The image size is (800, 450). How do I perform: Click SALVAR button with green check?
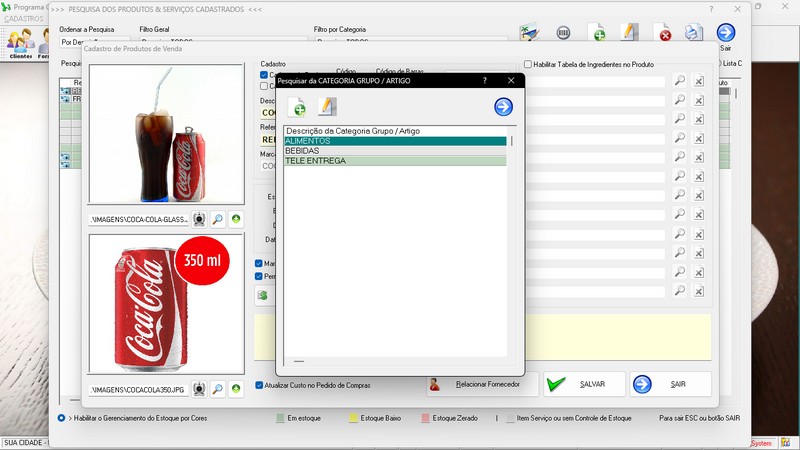(x=584, y=384)
